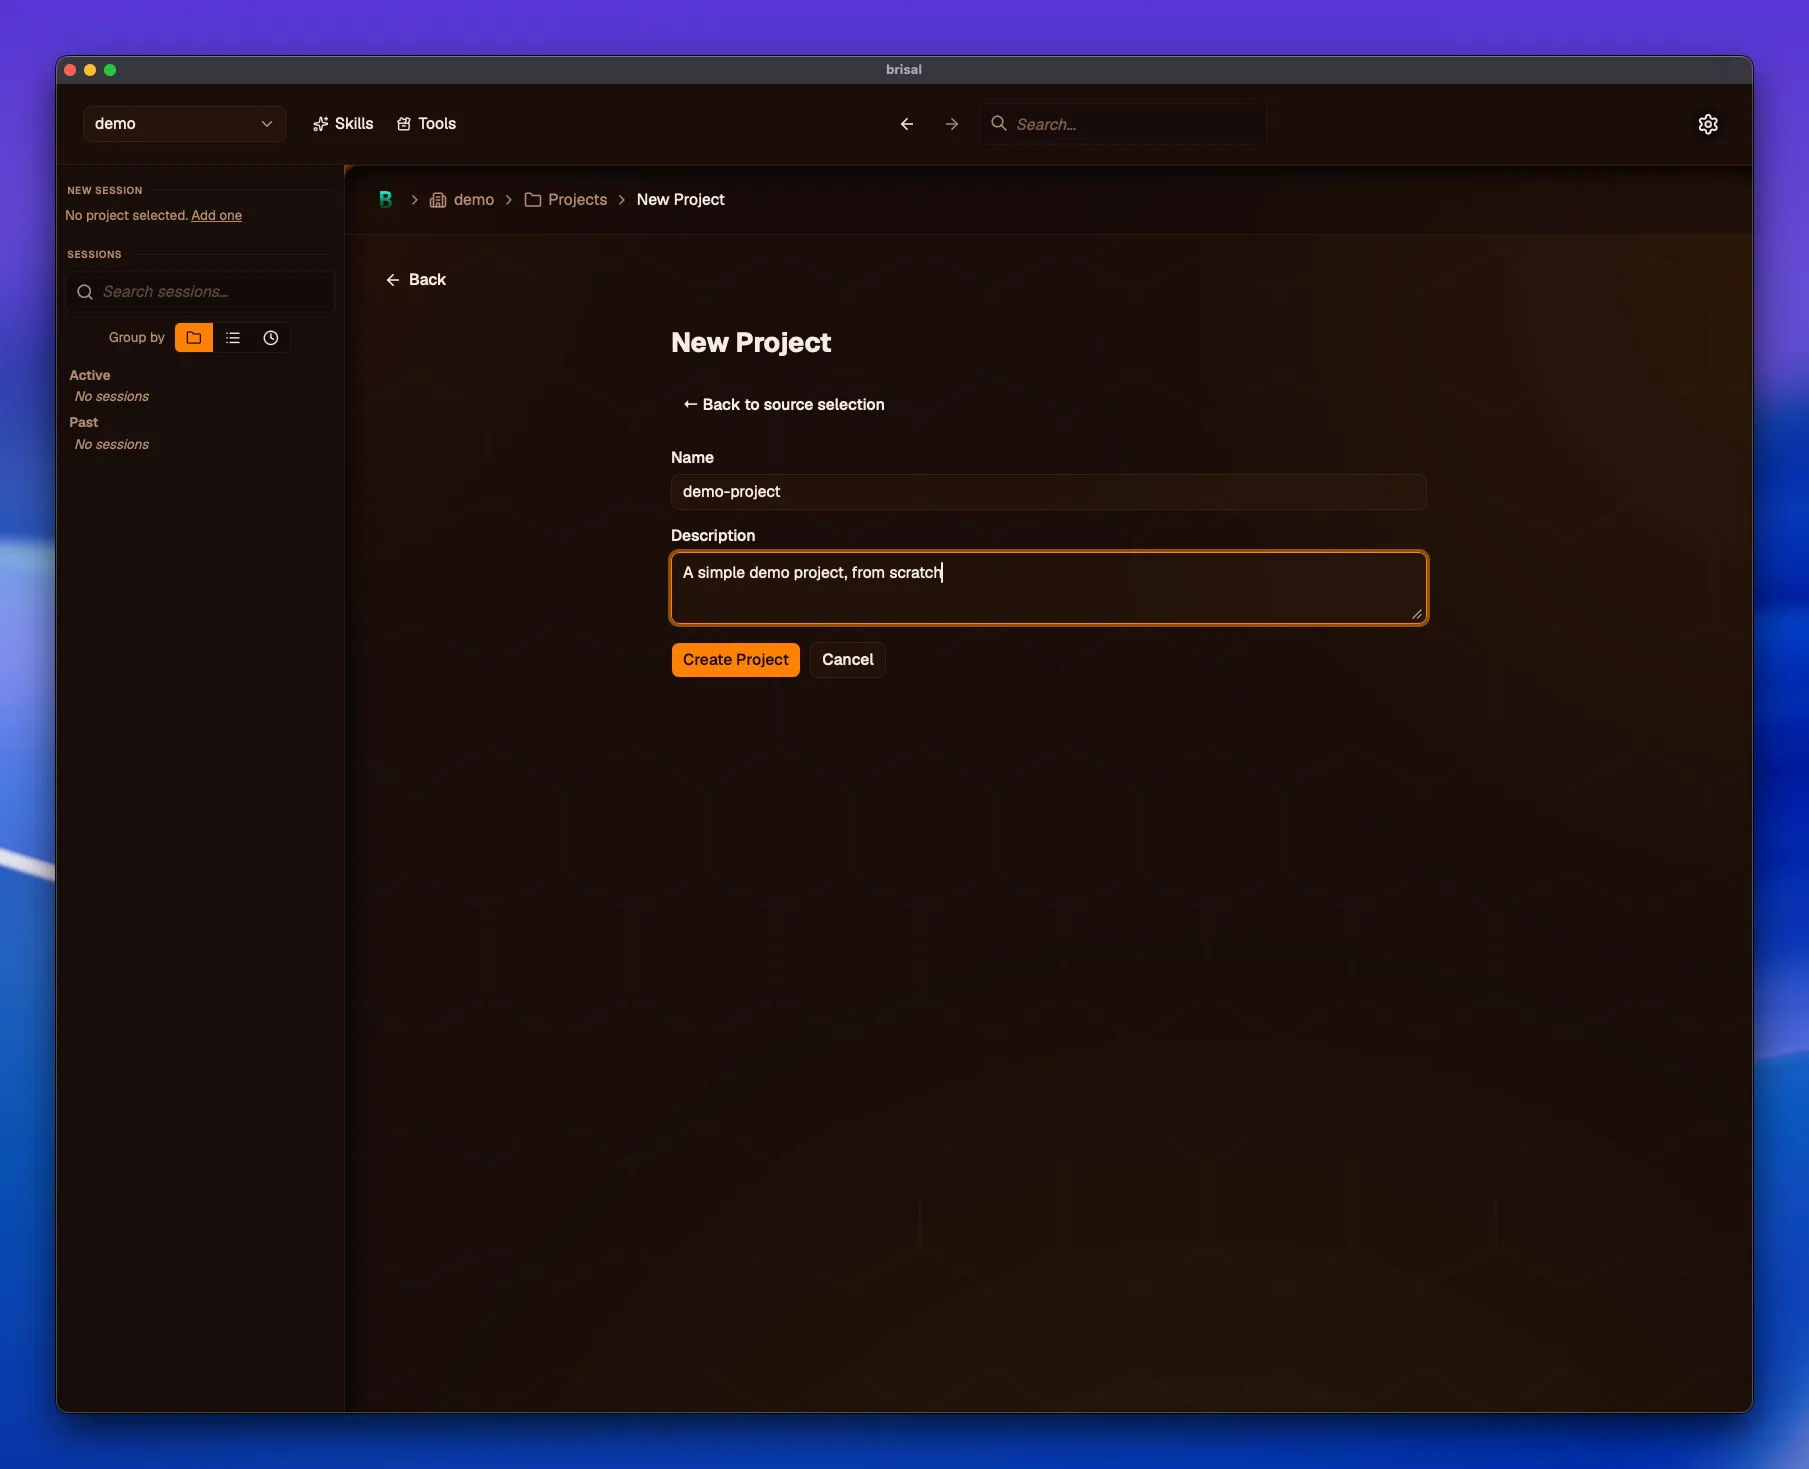Click the macOS green zoom window button
Image resolution: width=1809 pixels, height=1469 pixels.
110,70
